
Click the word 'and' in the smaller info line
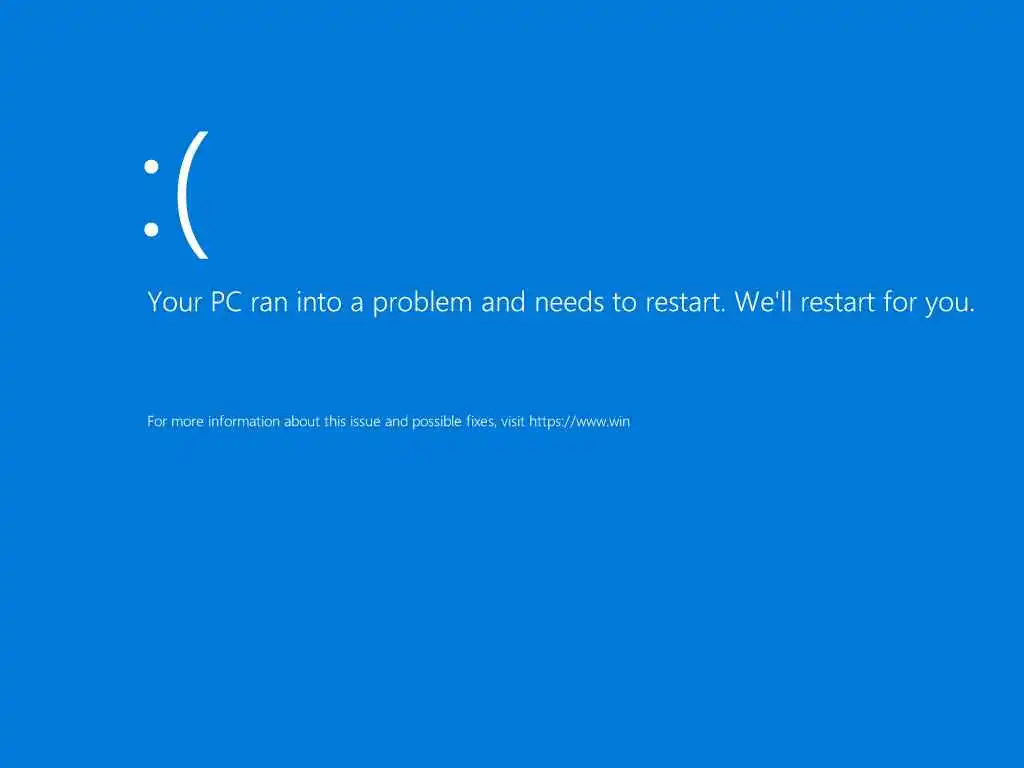(x=396, y=421)
